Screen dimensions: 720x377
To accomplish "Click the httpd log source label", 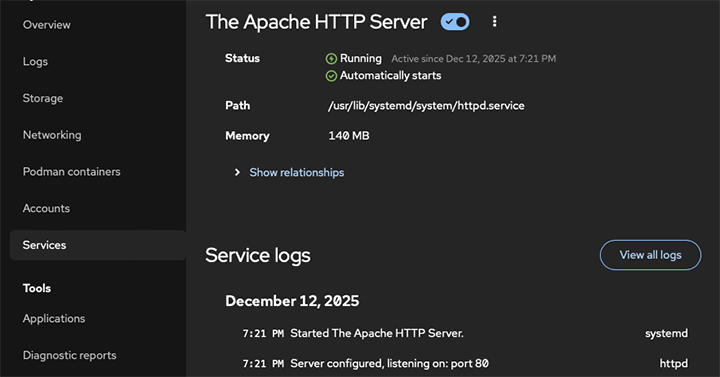I will pos(674,364).
